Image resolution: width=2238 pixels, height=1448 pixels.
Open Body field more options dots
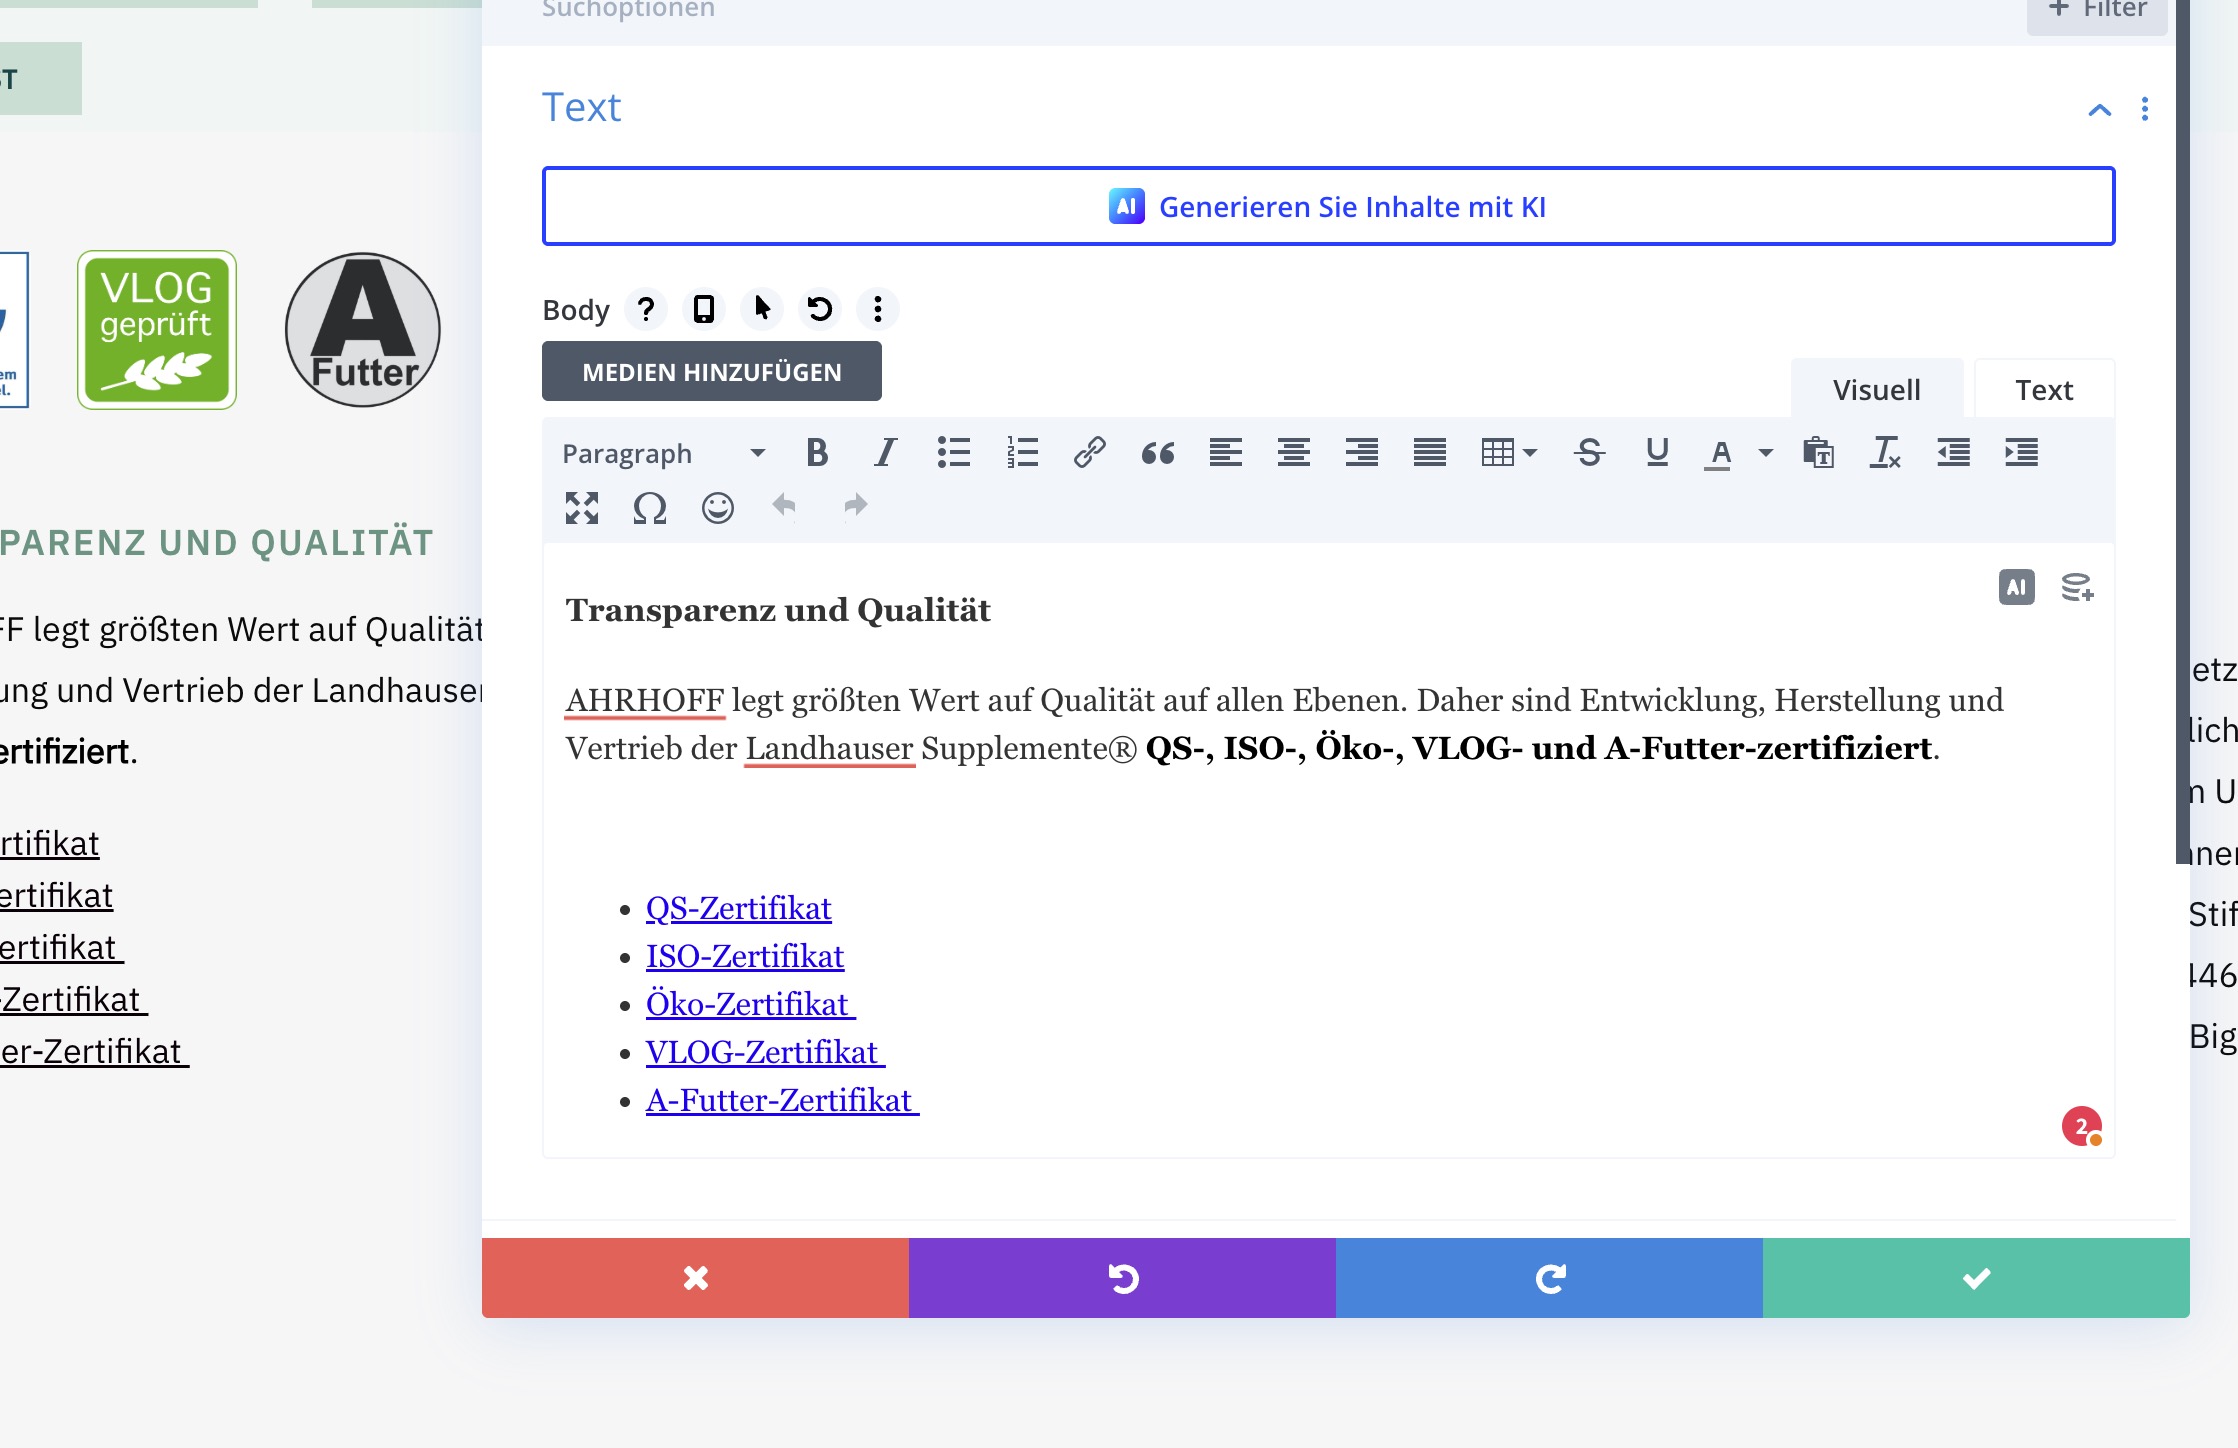[x=878, y=309]
